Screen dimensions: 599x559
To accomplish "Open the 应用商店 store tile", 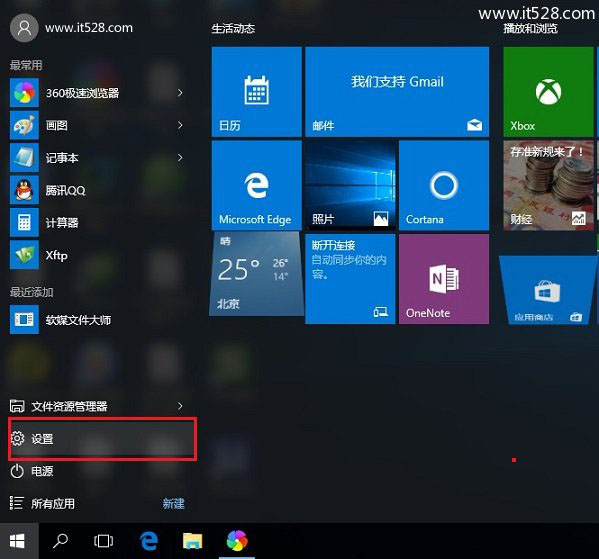I will 548,290.
